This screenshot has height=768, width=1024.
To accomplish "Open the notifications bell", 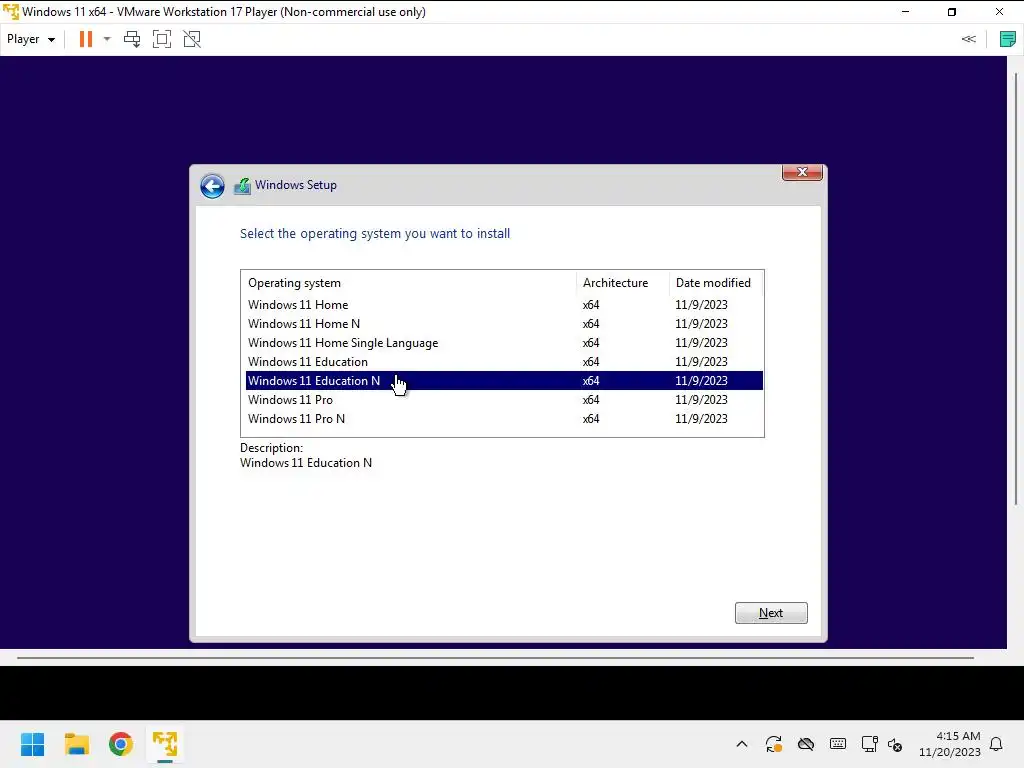I will [x=996, y=744].
